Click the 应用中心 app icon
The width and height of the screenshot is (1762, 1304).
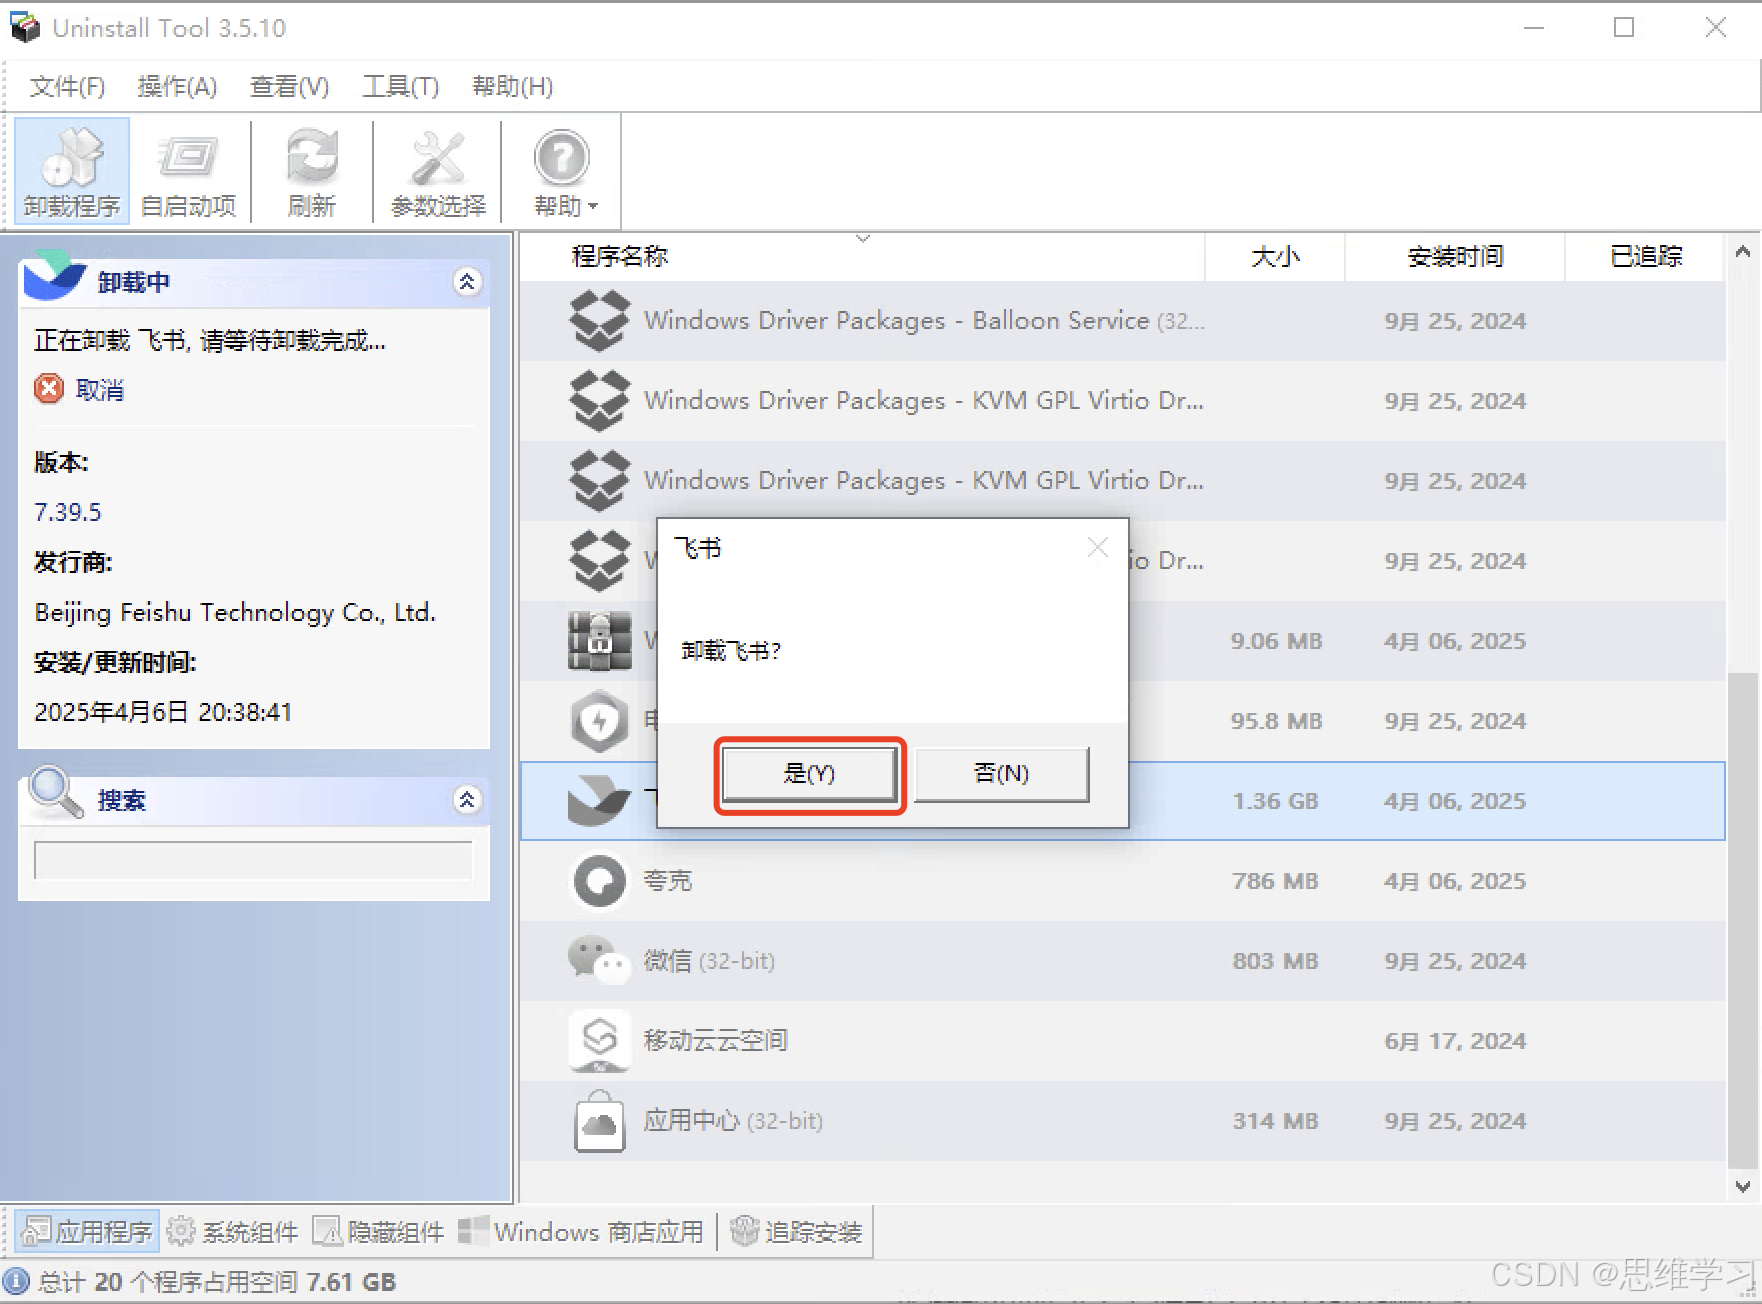(x=600, y=1121)
